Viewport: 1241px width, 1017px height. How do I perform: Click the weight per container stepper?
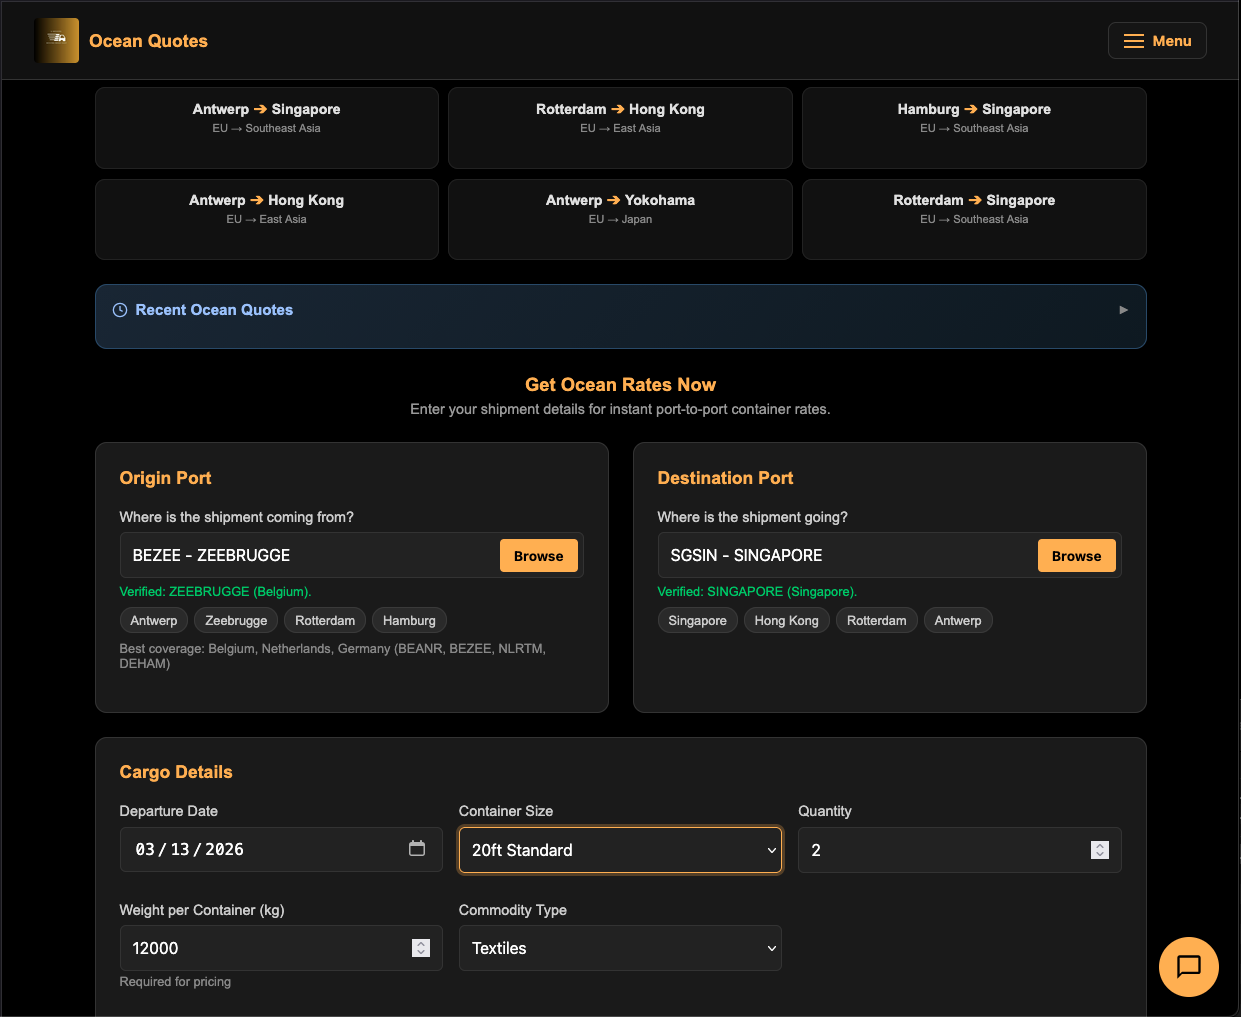[421, 948]
